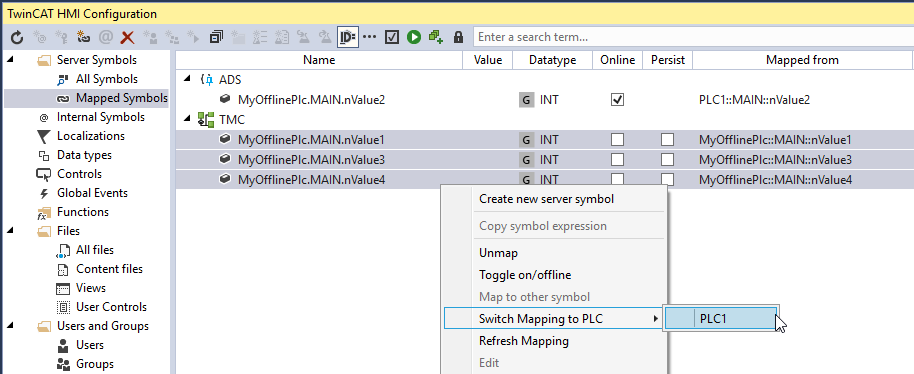This screenshot has height=374, width=914.
Task: Collapse the Users and Groups node
Action: [11, 326]
